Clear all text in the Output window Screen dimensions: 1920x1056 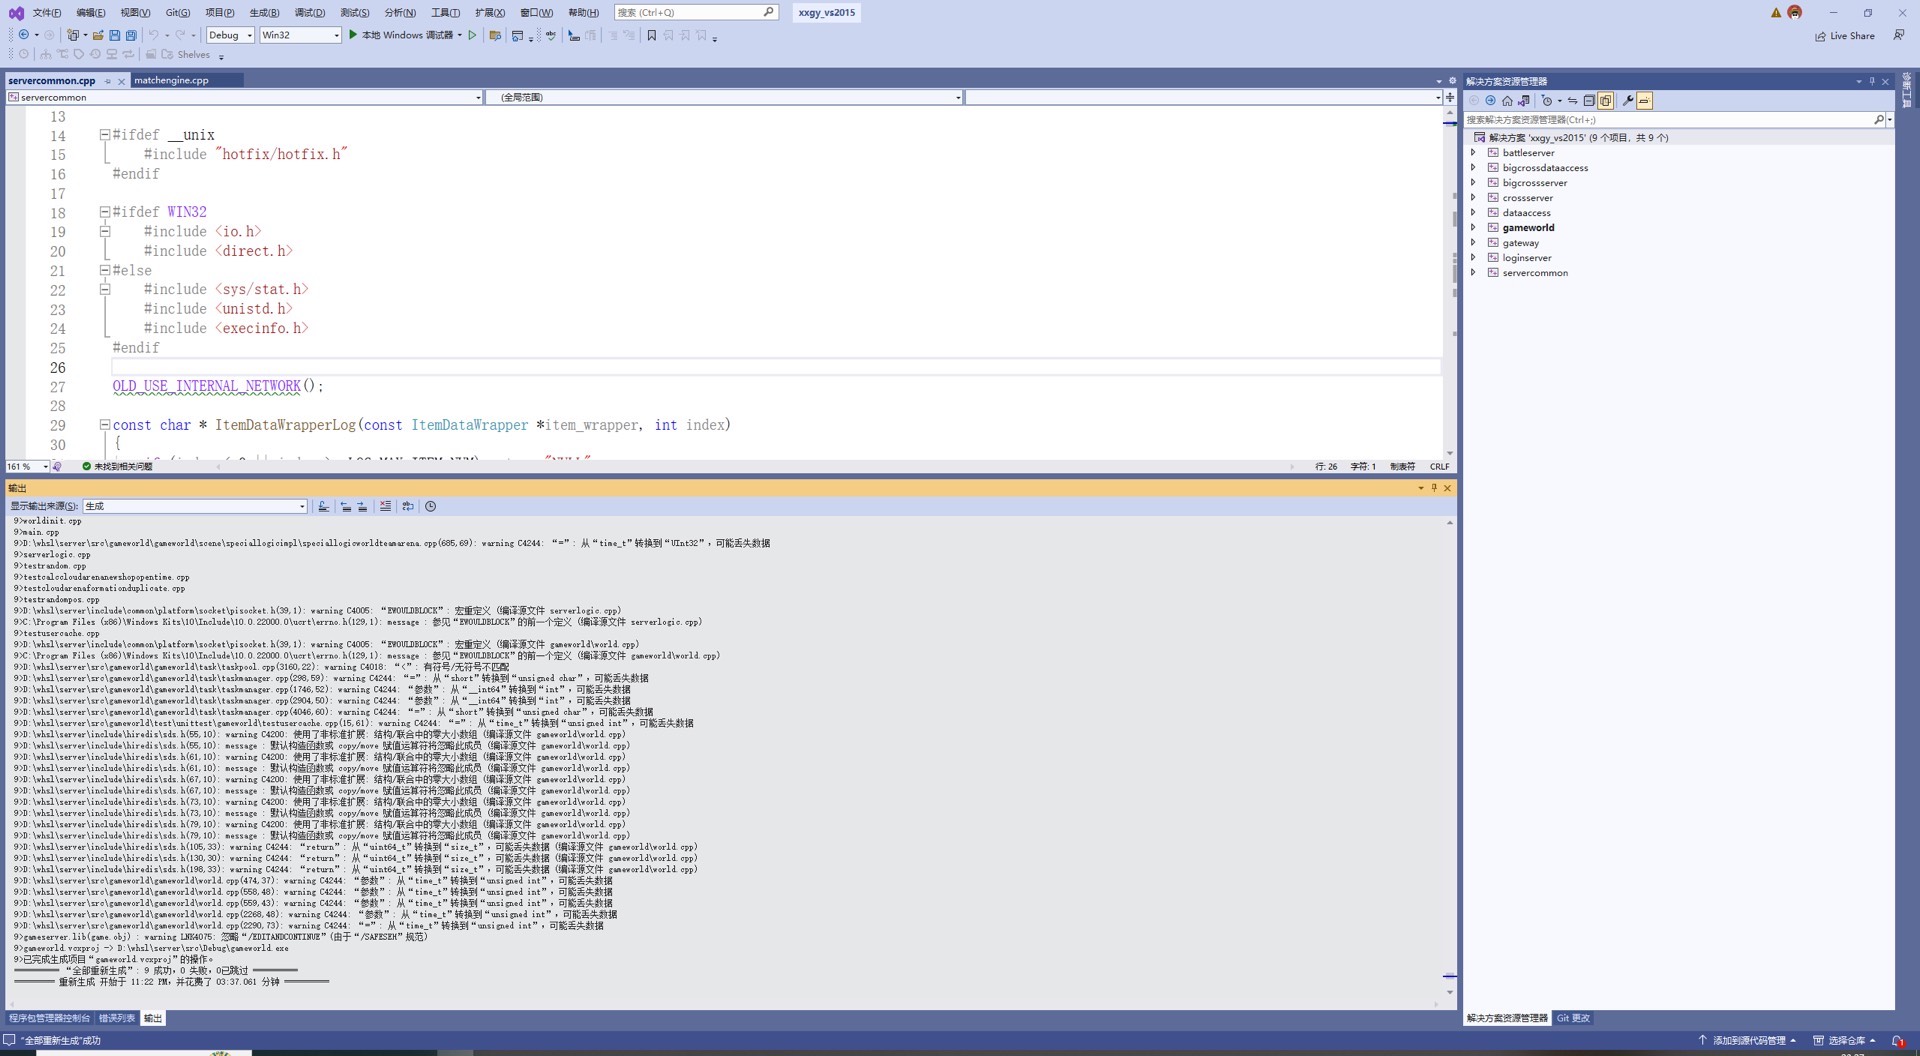385,507
